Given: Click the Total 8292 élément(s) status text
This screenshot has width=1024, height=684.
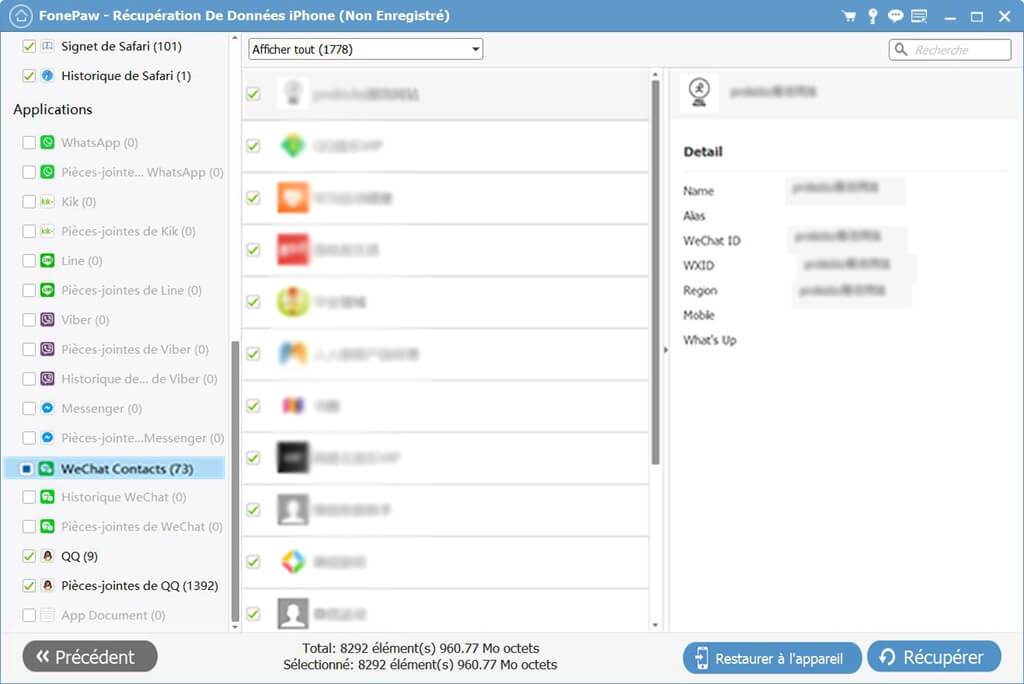Looking at the screenshot, I should click(x=421, y=648).
